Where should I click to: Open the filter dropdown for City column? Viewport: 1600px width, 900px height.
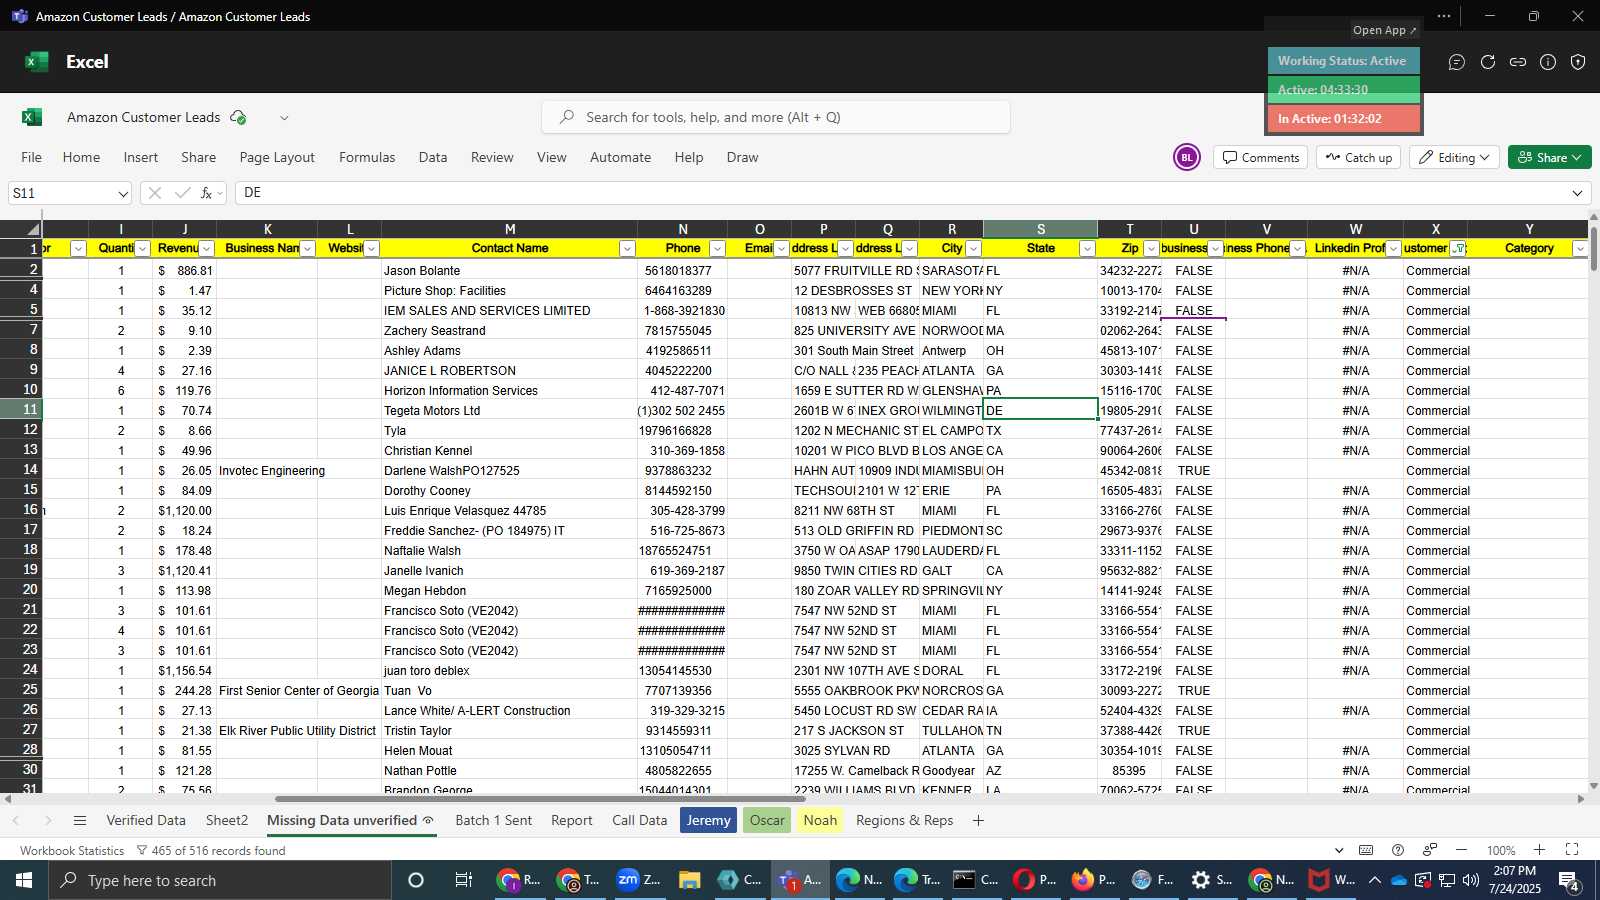(973, 249)
